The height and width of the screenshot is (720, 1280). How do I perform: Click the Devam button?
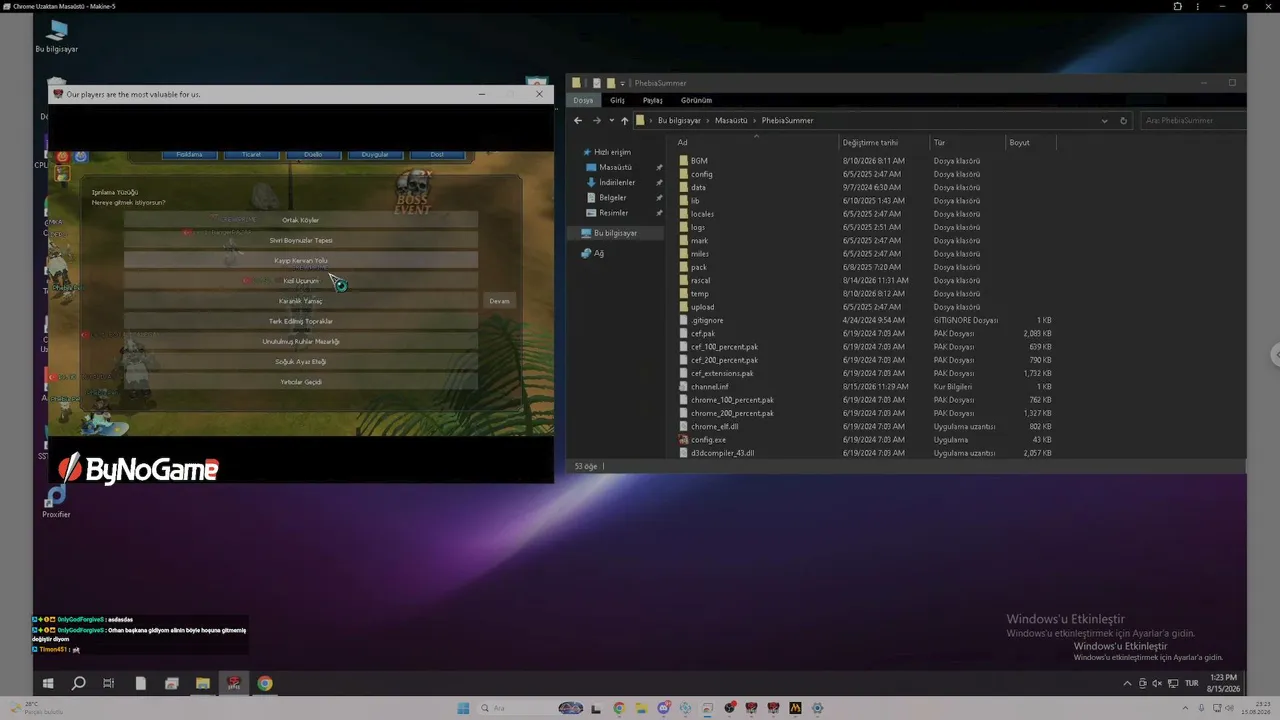499,301
